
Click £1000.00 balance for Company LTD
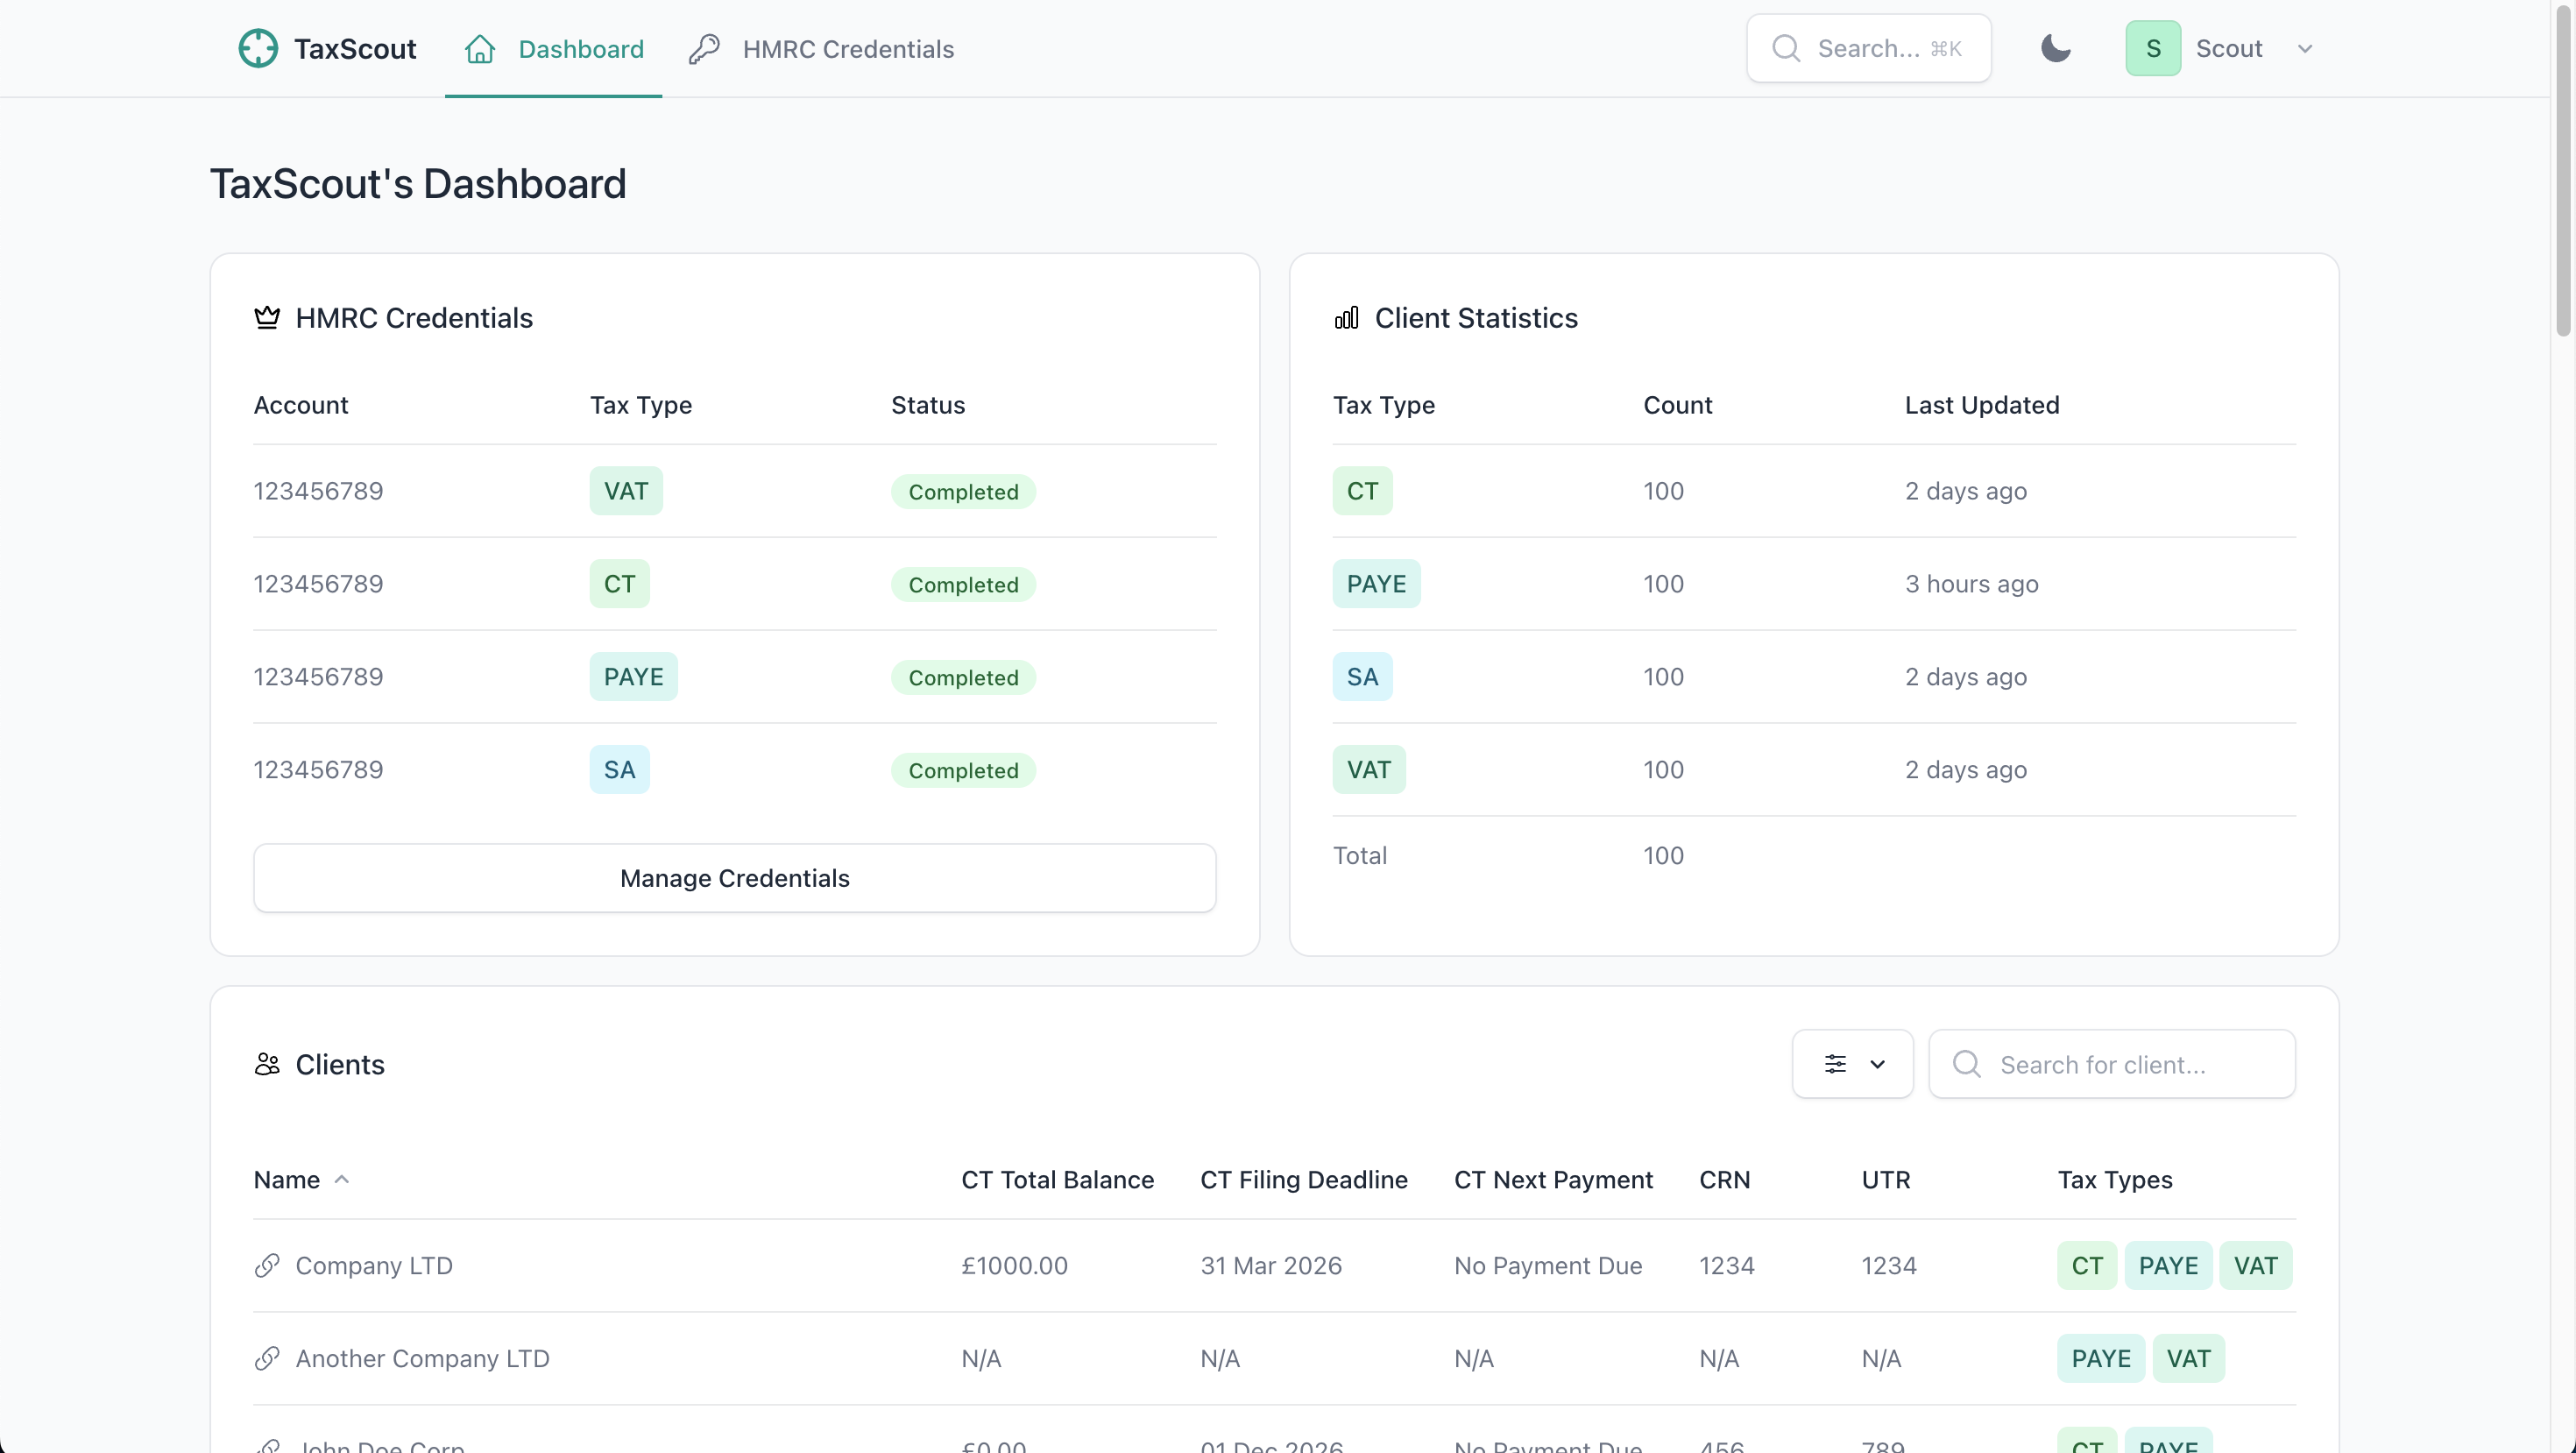point(1014,1265)
